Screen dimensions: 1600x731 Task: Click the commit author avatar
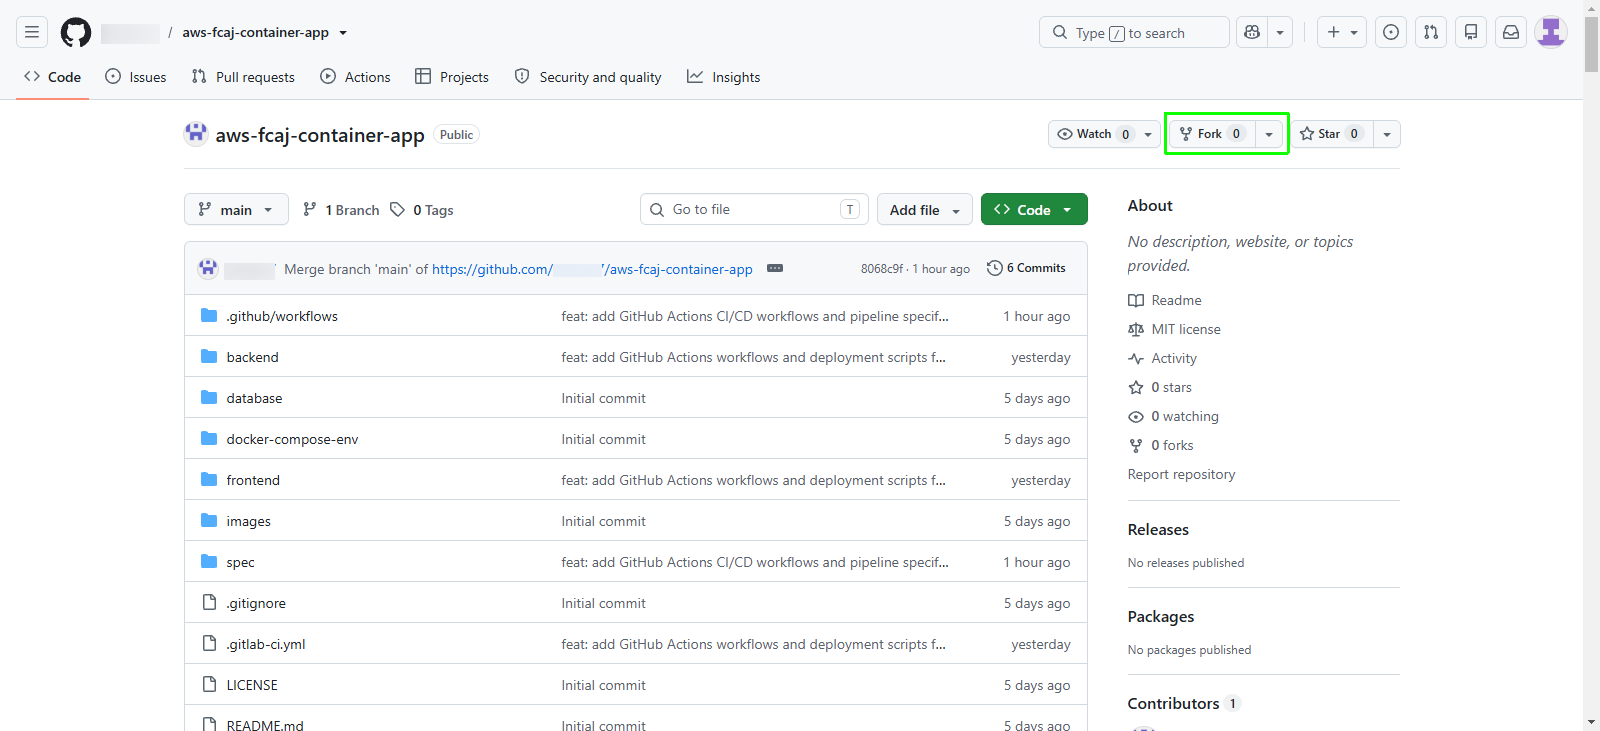[x=208, y=268]
